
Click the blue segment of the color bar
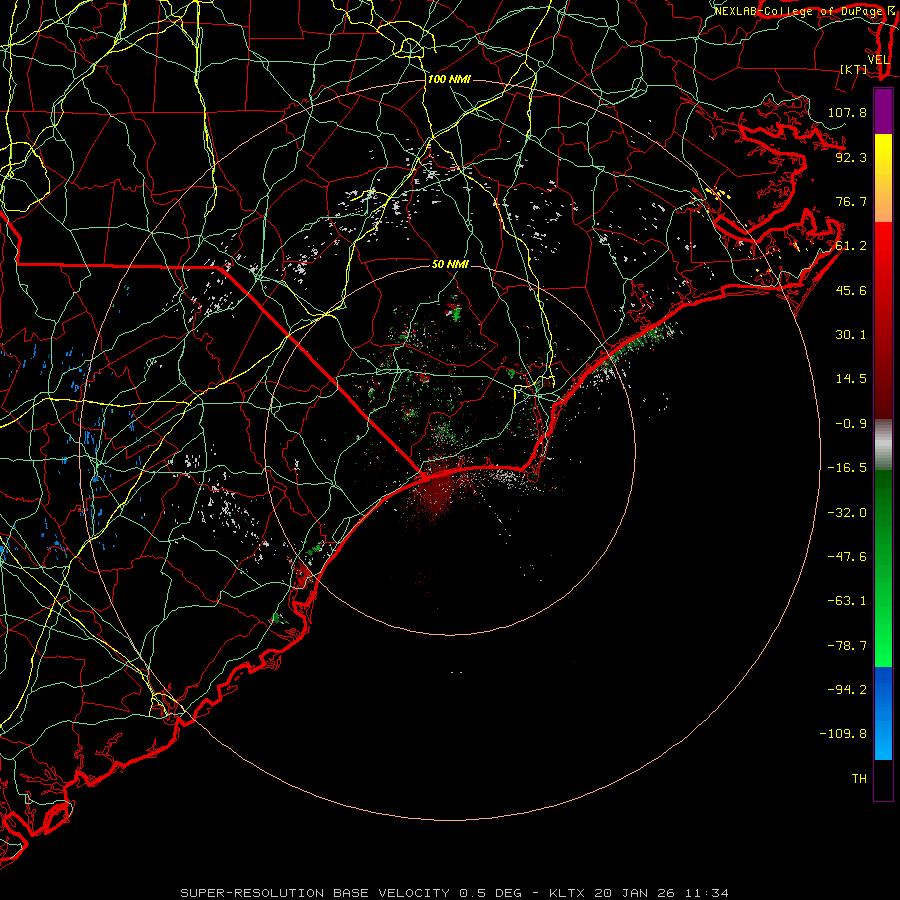click(x=883, y=713)
